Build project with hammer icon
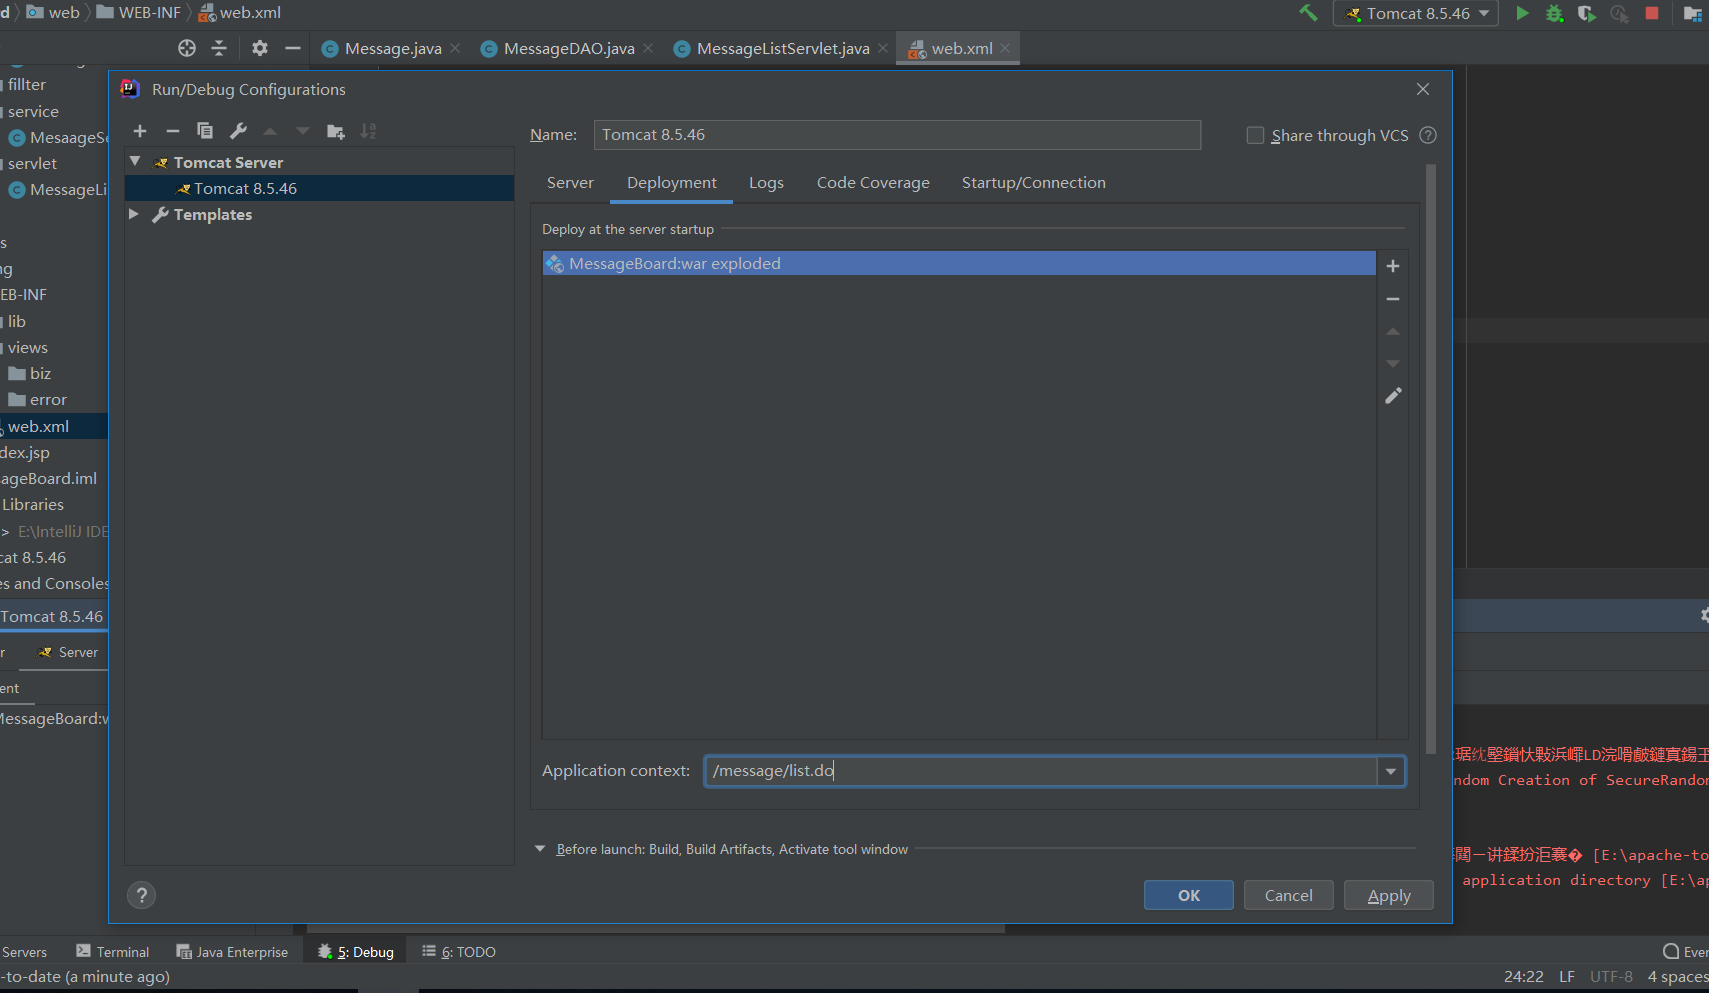Viewport: 1709px width, 993px height. [x=1308, y=13]
